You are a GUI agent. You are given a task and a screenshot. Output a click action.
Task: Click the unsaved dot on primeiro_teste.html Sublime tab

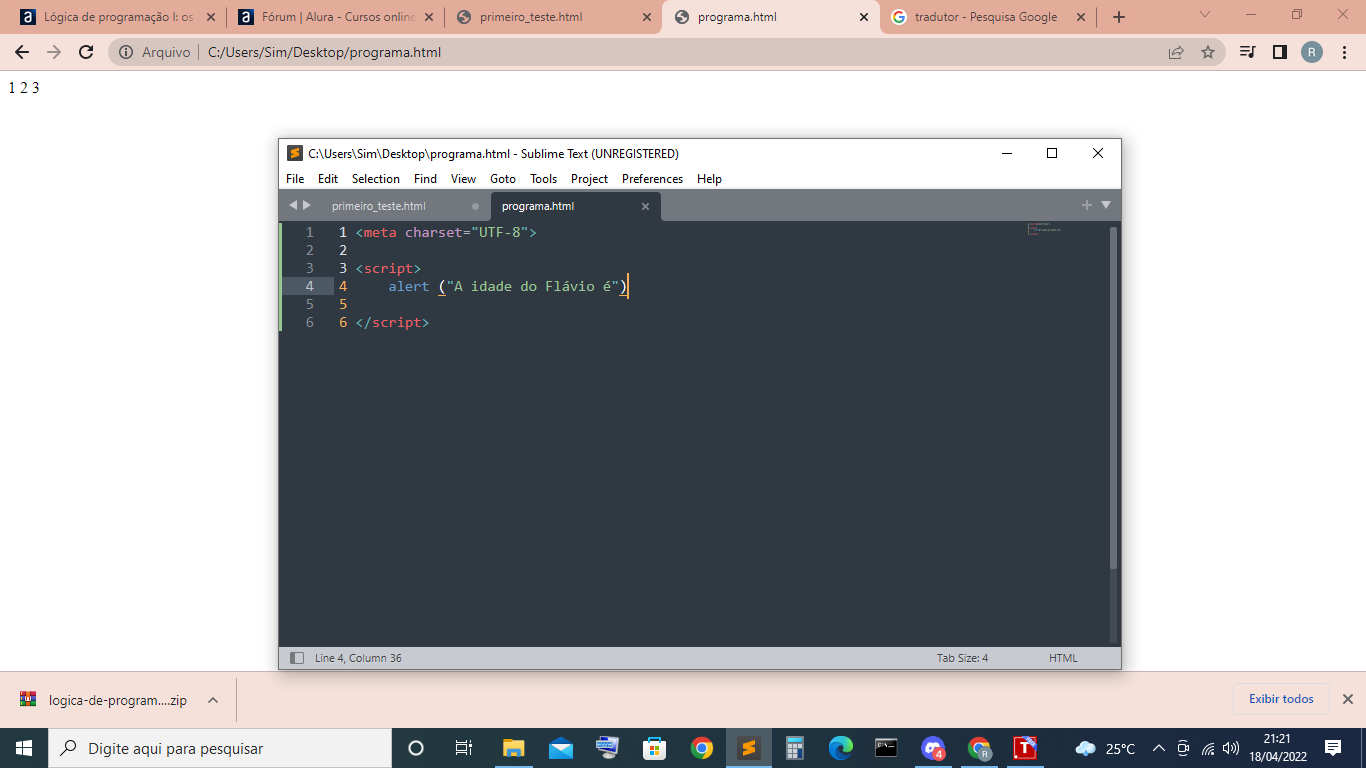pyautogui.click(x=476, y=206)
